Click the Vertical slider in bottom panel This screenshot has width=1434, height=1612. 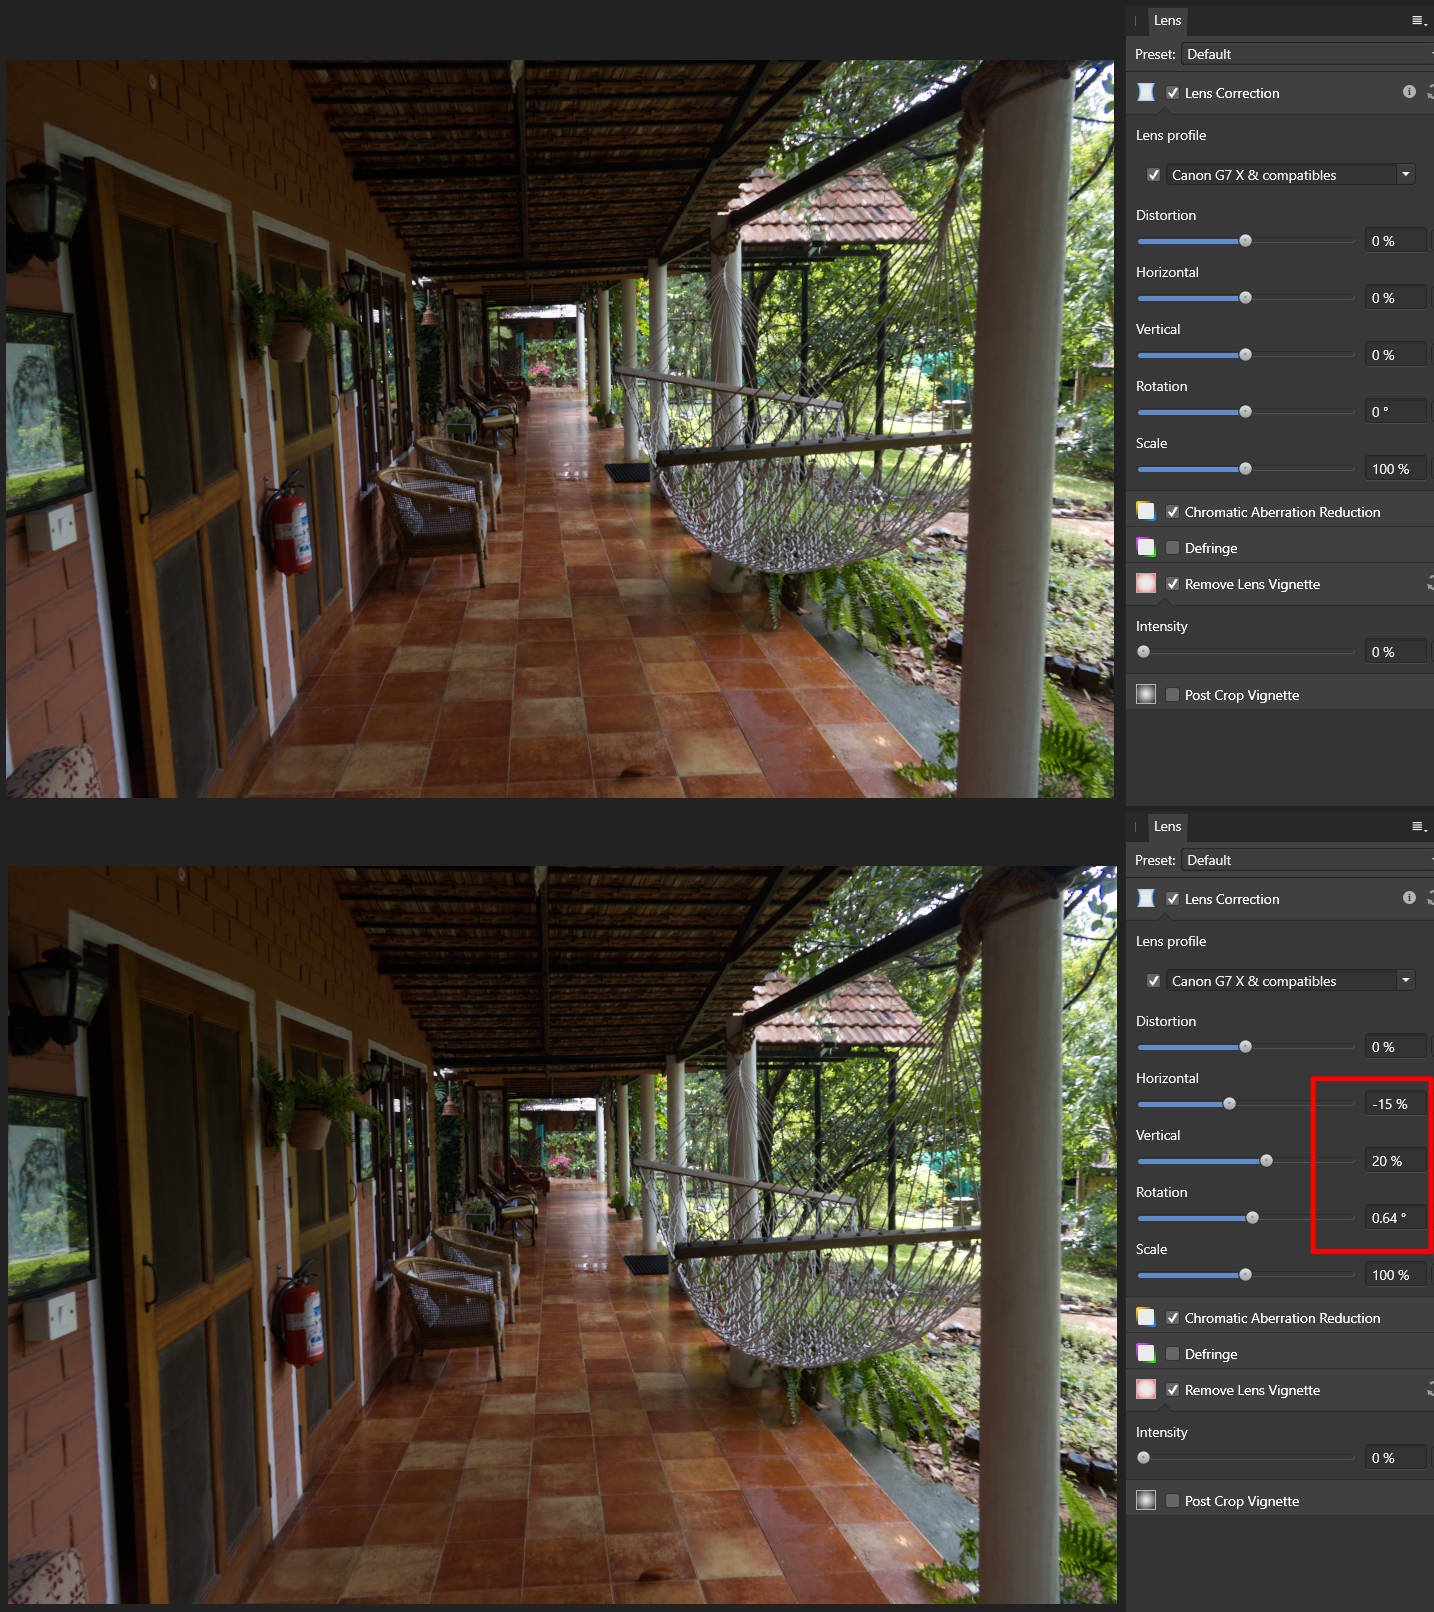[x=1246, y=1161]
